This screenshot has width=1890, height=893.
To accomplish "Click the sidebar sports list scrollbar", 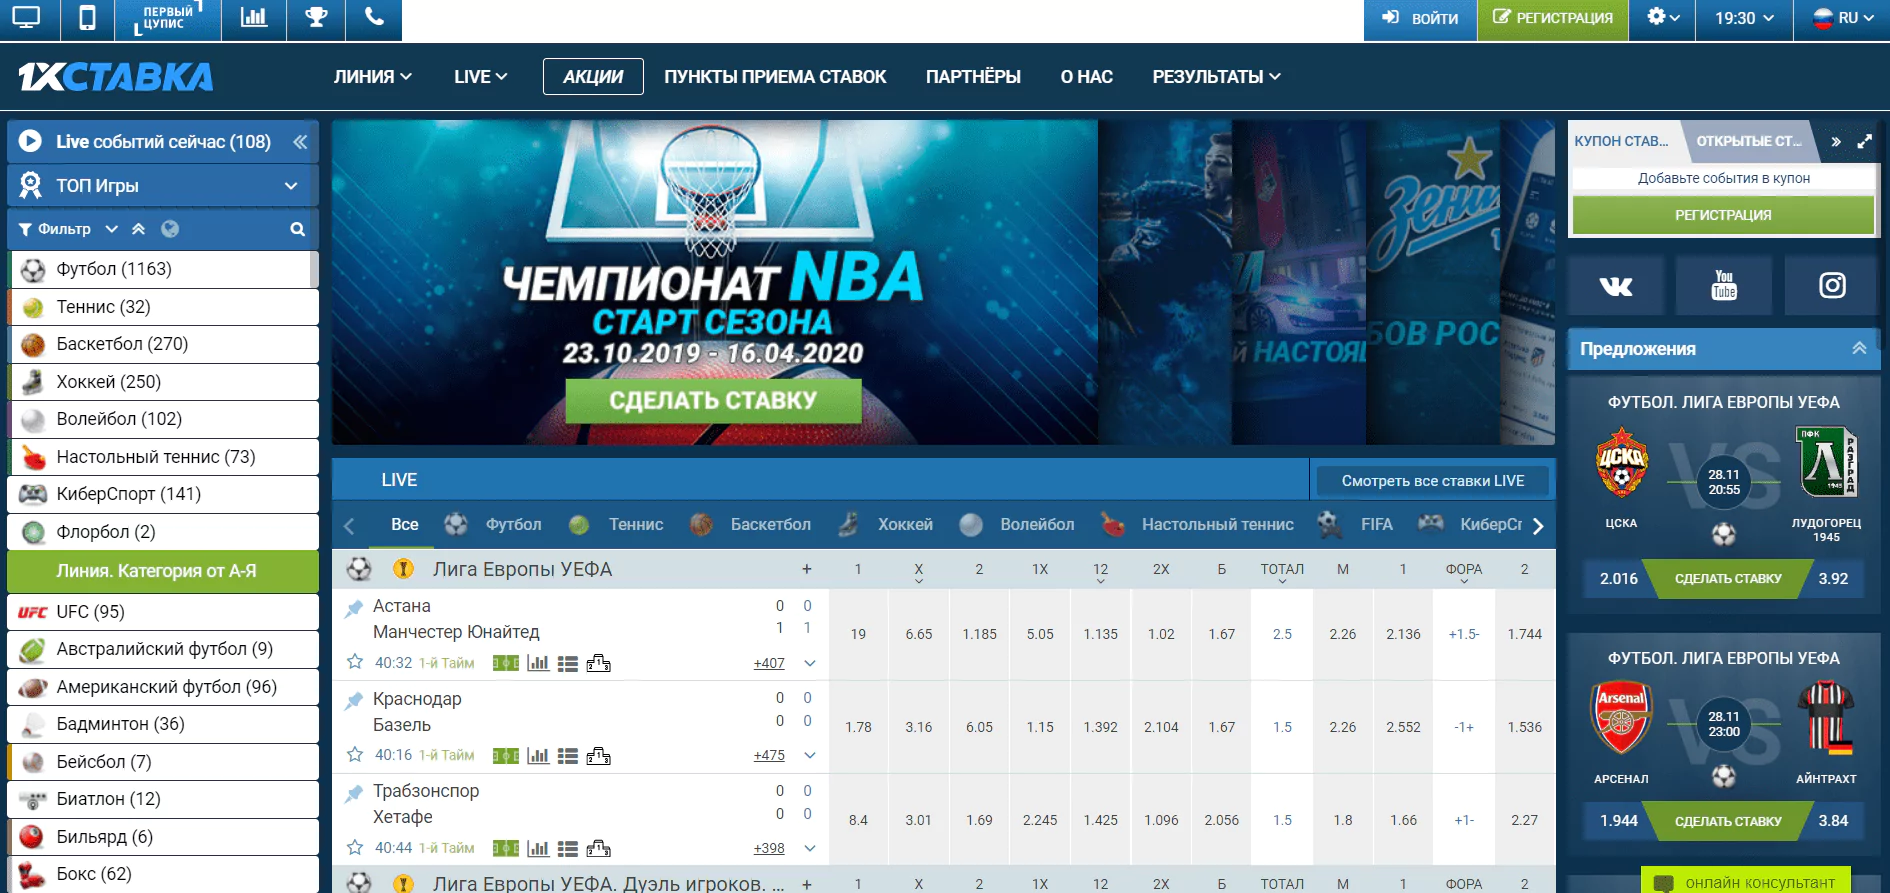I will coord(314,270).
